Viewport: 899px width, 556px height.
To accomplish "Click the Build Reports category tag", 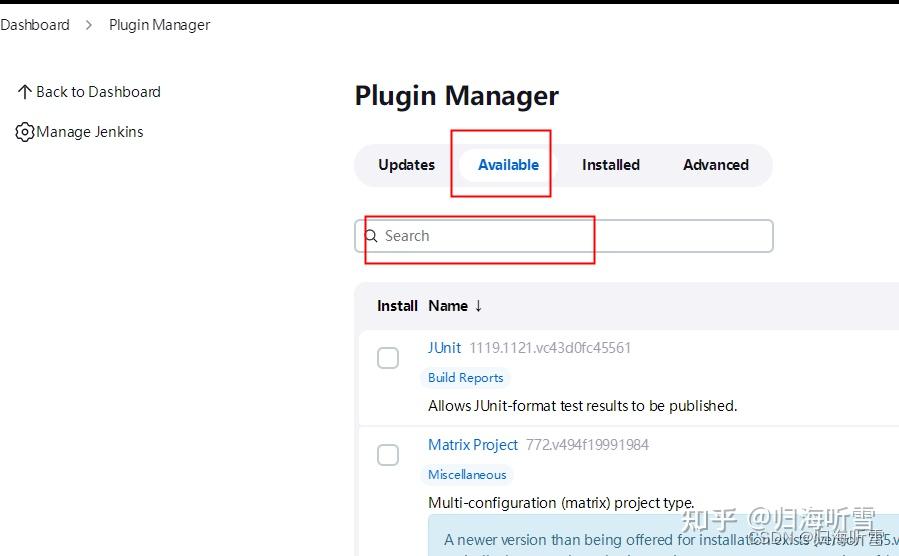I will point(466,378).
